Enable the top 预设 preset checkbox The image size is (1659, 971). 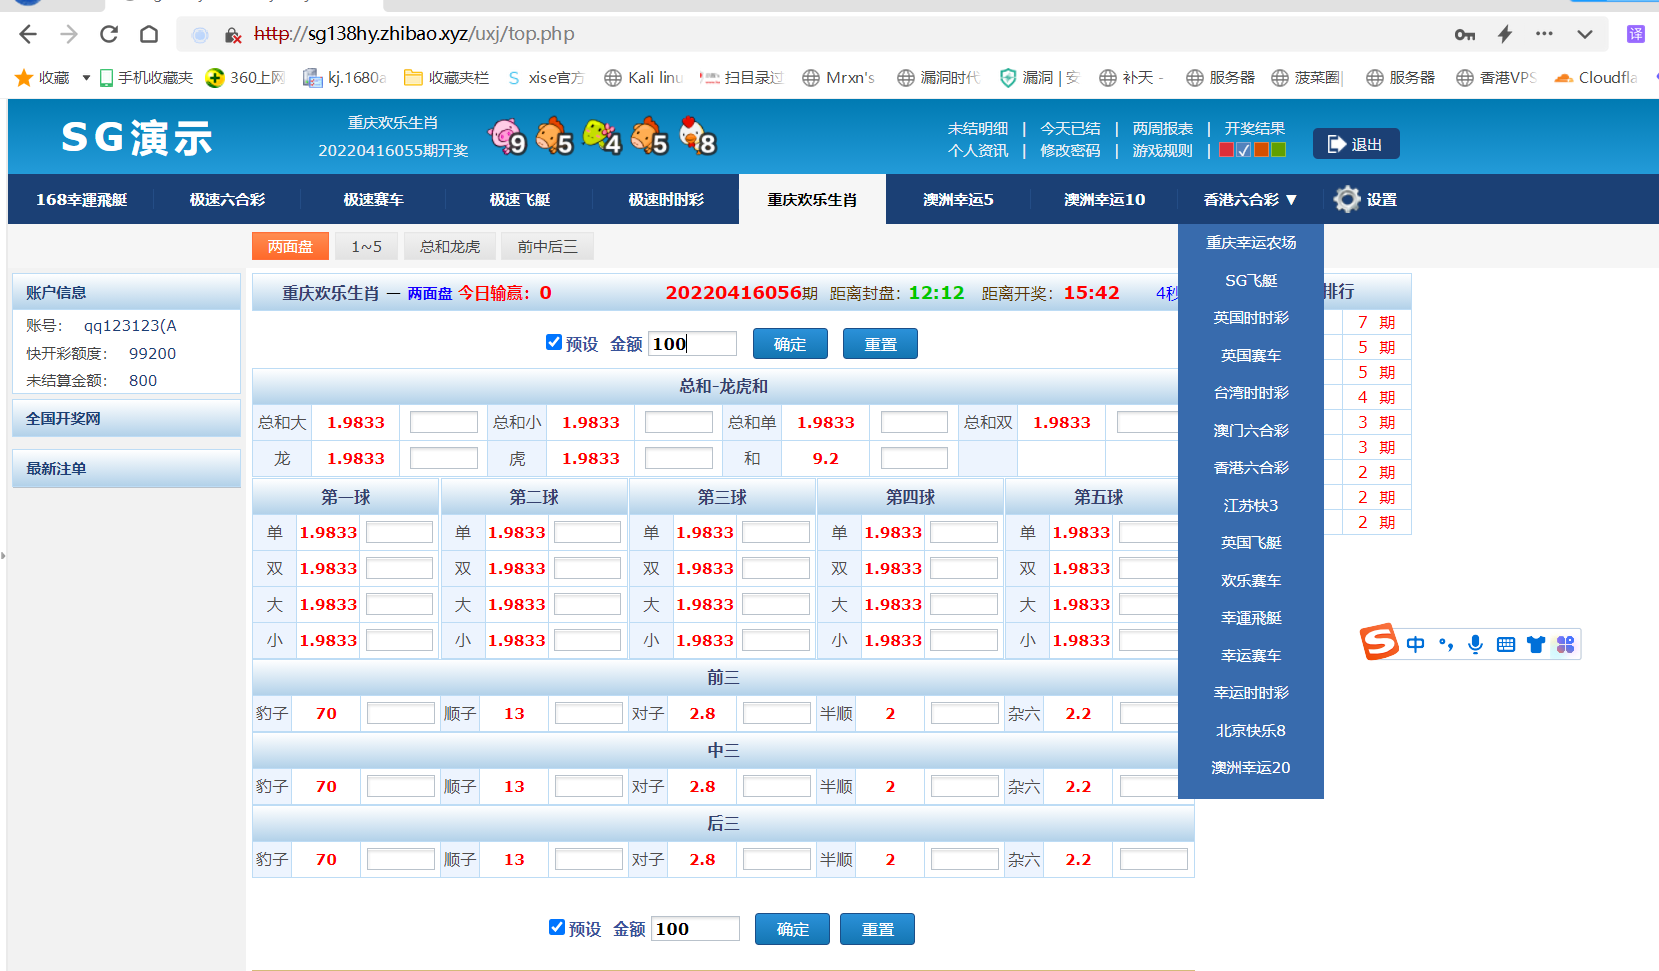[554, 342]
